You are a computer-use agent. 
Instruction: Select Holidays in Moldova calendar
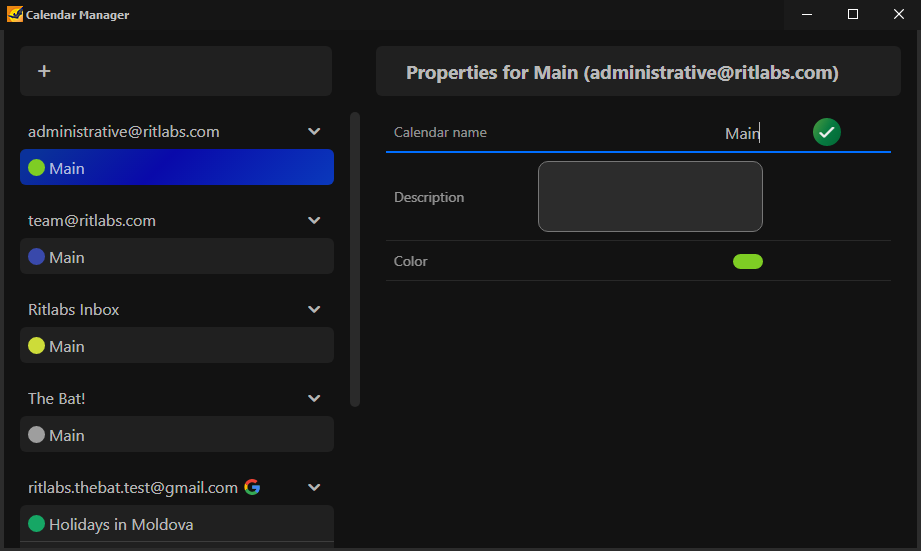[177, 523]
